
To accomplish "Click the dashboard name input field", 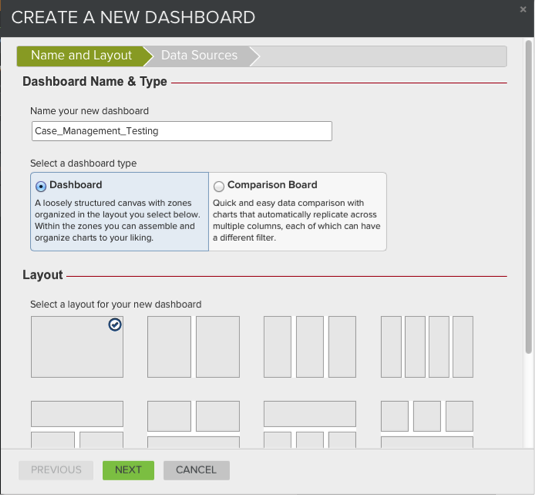I will [182, 131].
